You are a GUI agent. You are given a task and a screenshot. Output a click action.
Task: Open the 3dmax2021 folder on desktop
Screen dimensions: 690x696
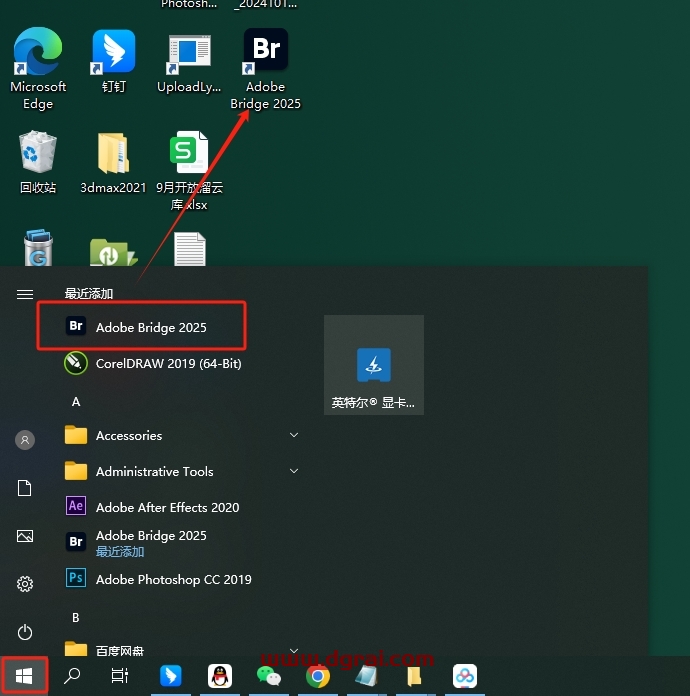(x=113, y=163)
